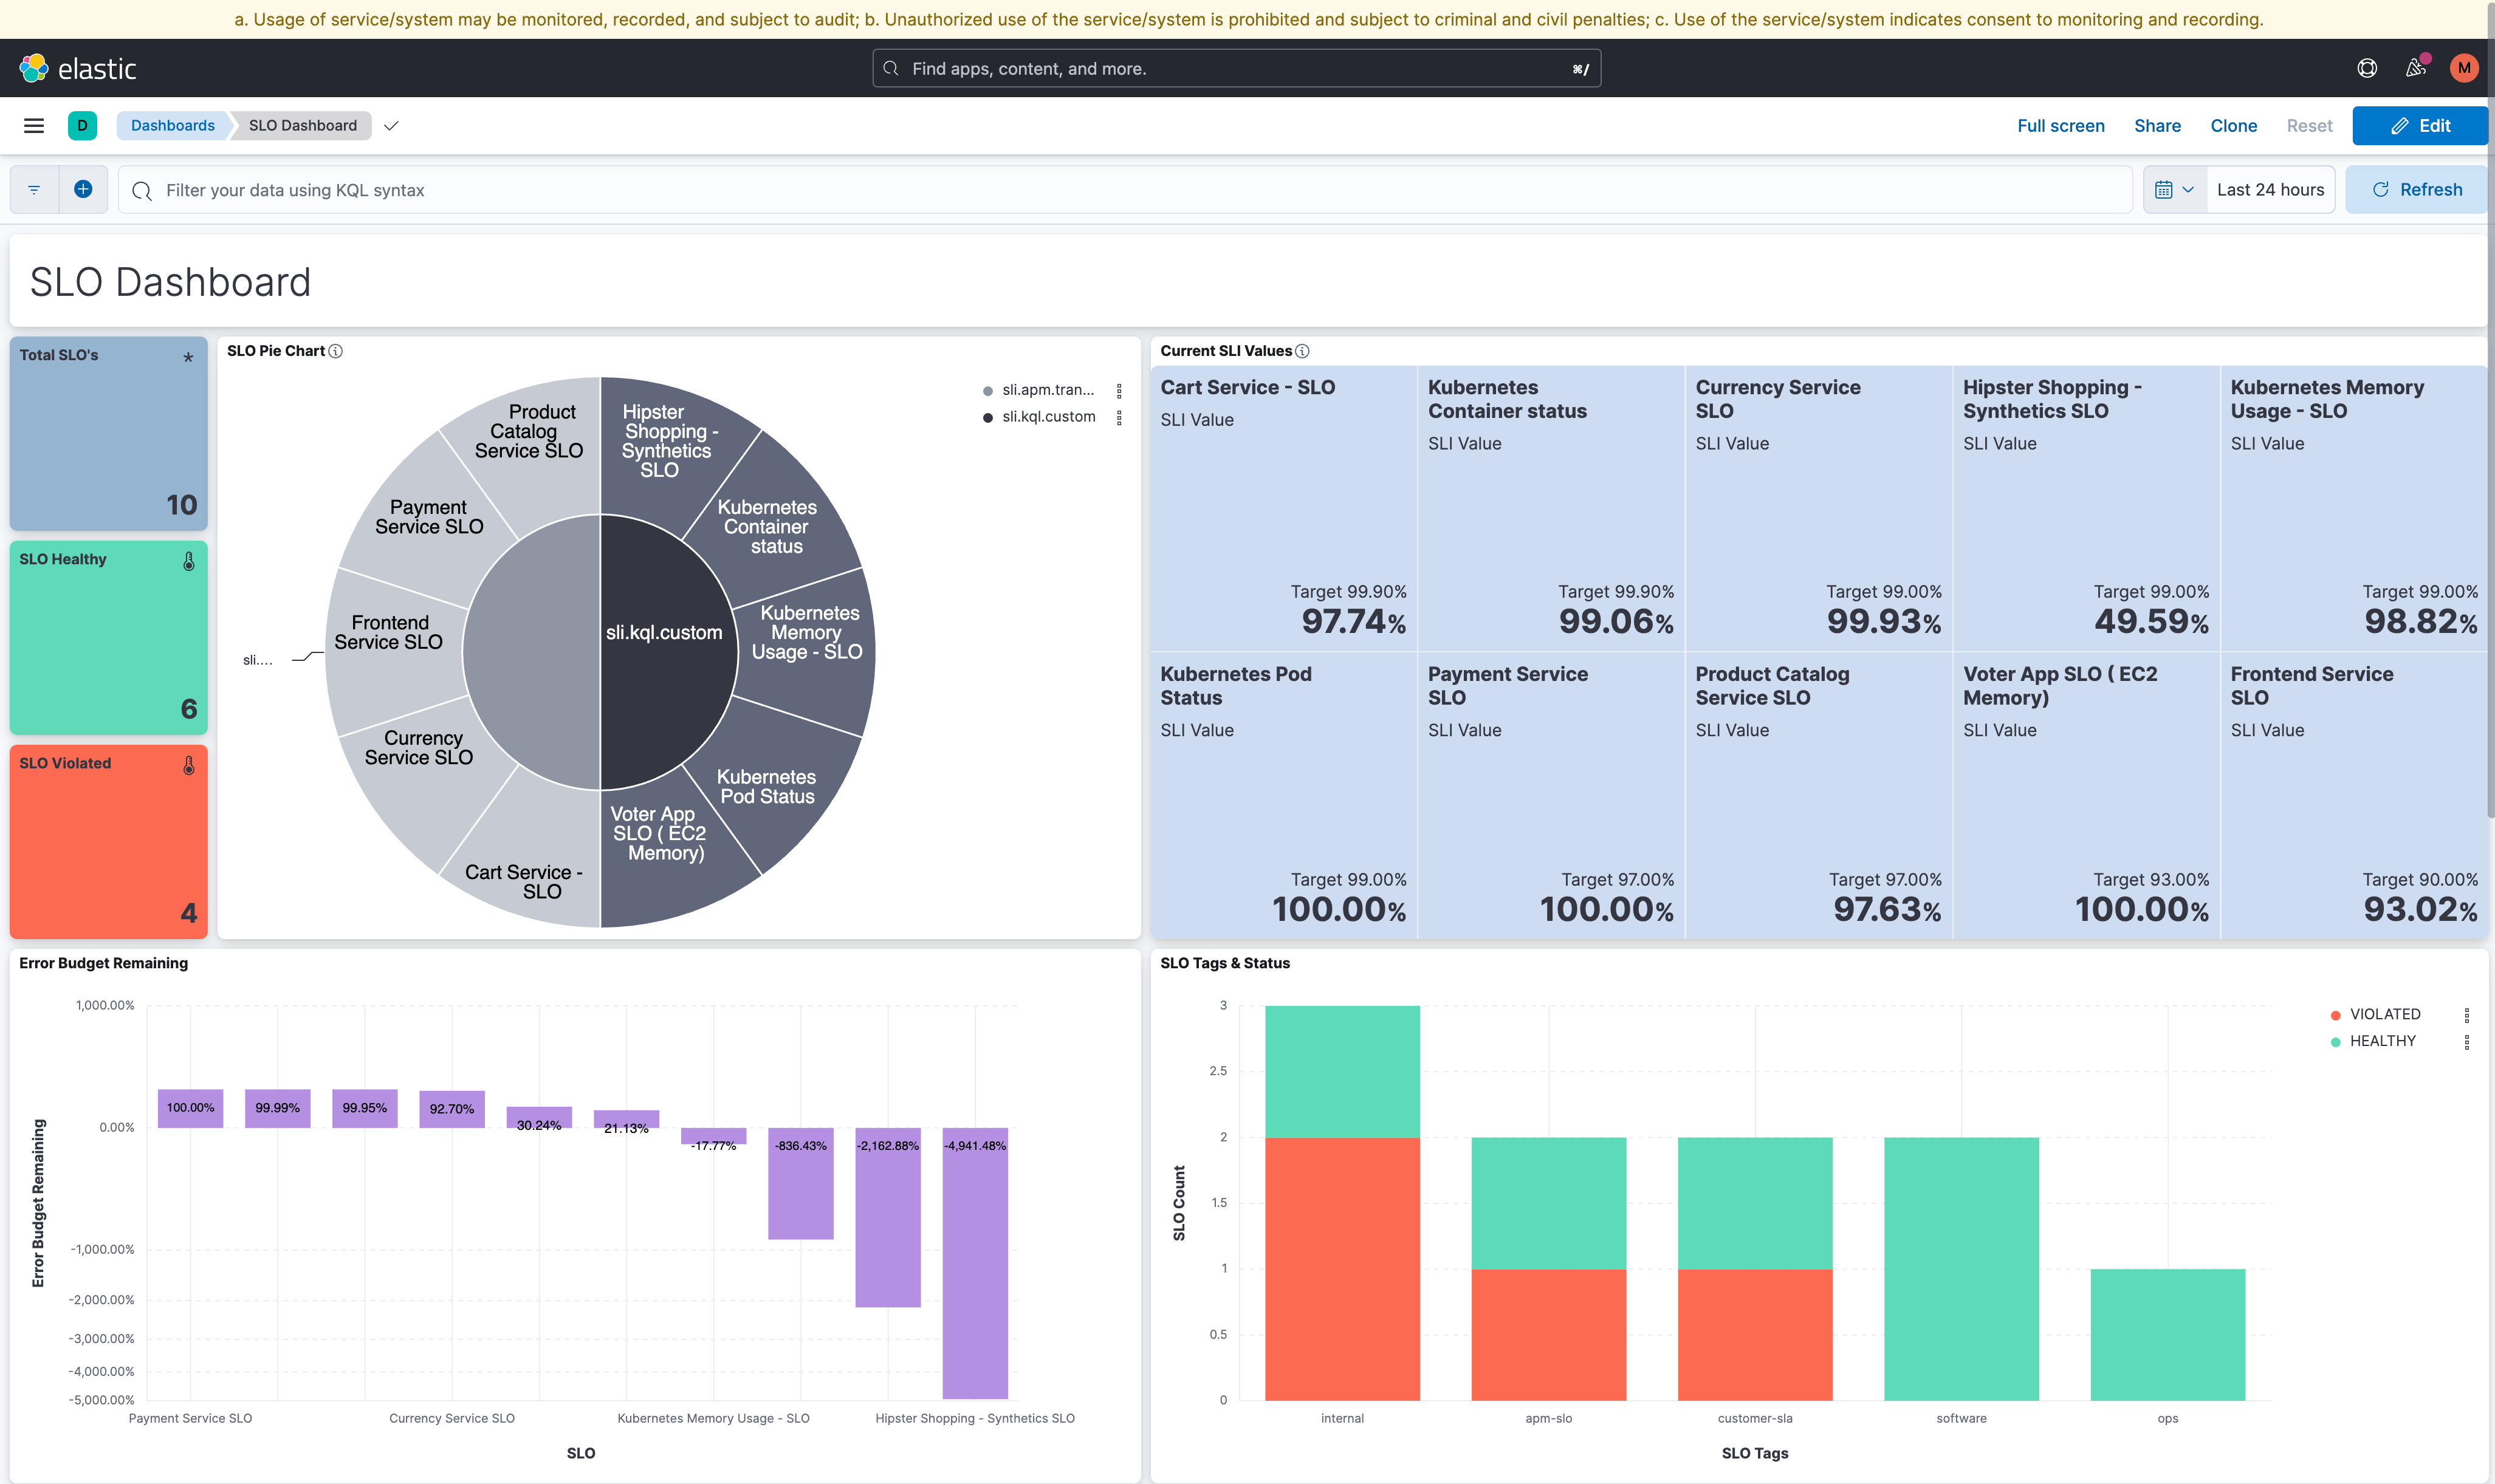This screenshot has width=2495, height=1484.
Task: Click the green D space avatar
Action: [x=82, y=126]
